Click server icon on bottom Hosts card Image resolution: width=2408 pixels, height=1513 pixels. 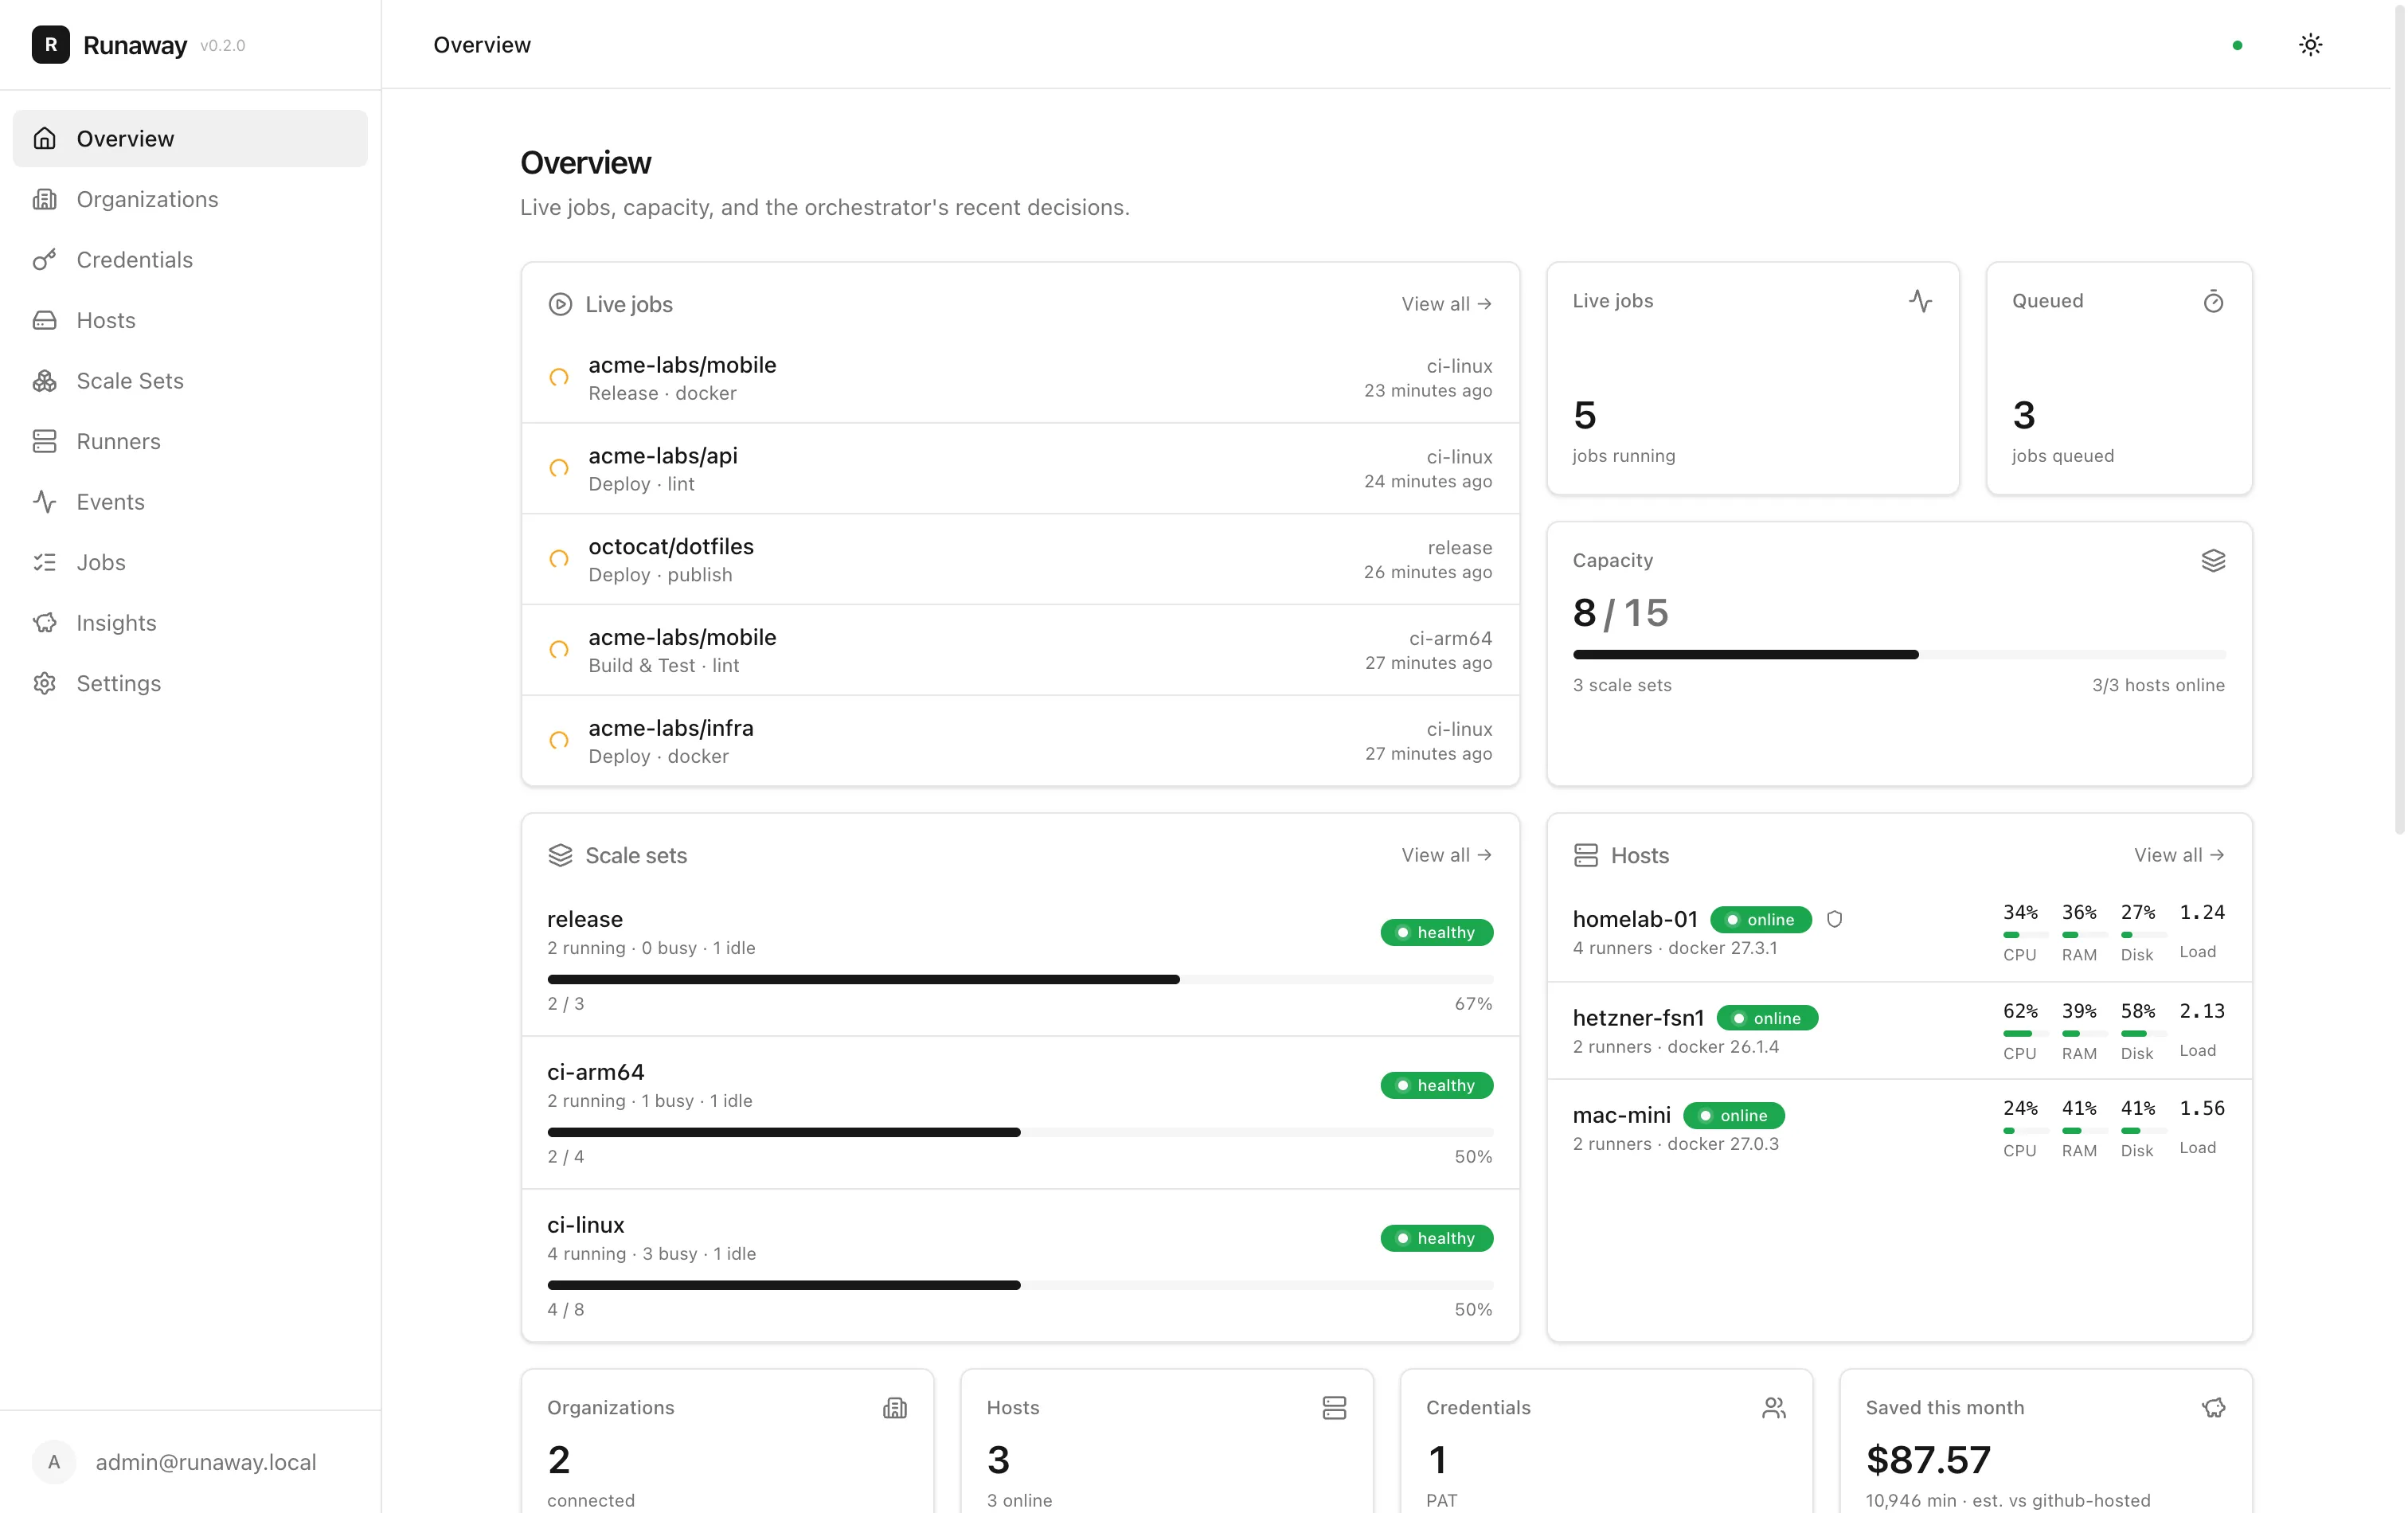[x=1334, y=1408]
